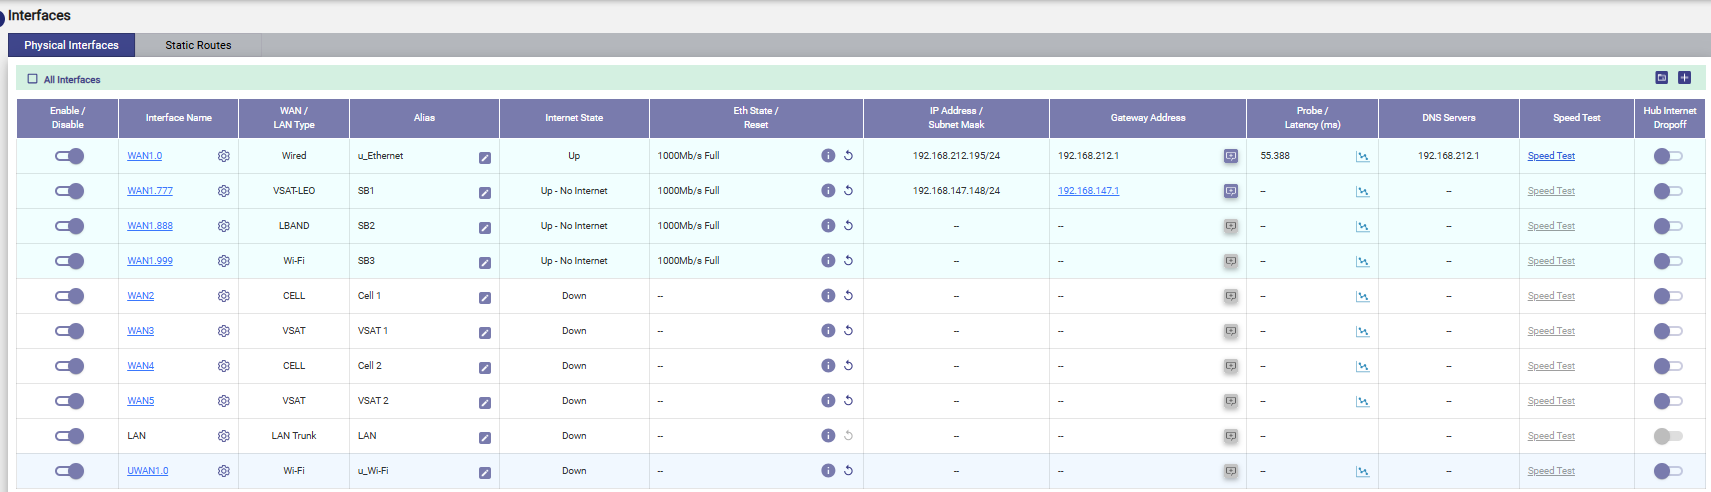Click save icon beside the plus button
Viewport: 1711px width, 492px height.
(1662, 78)
